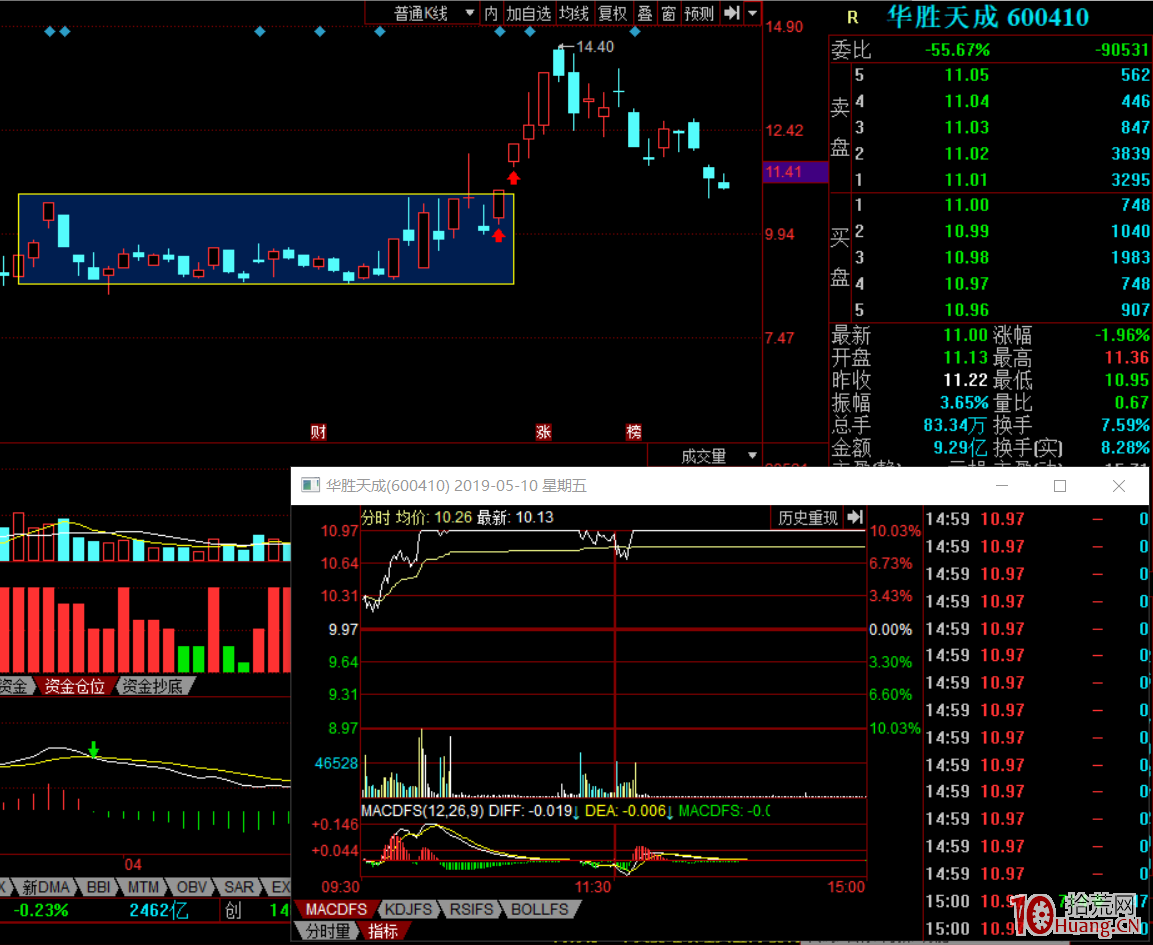Click the 委比 value -55.67%
Screen dimensions: 1153x945
(x=957, y=50)
